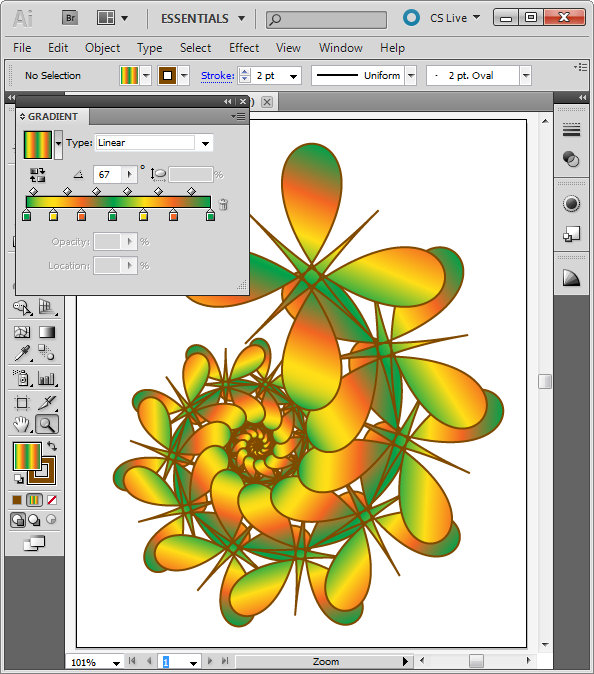
Task: Open the Object menu
Action: point(102,48)
